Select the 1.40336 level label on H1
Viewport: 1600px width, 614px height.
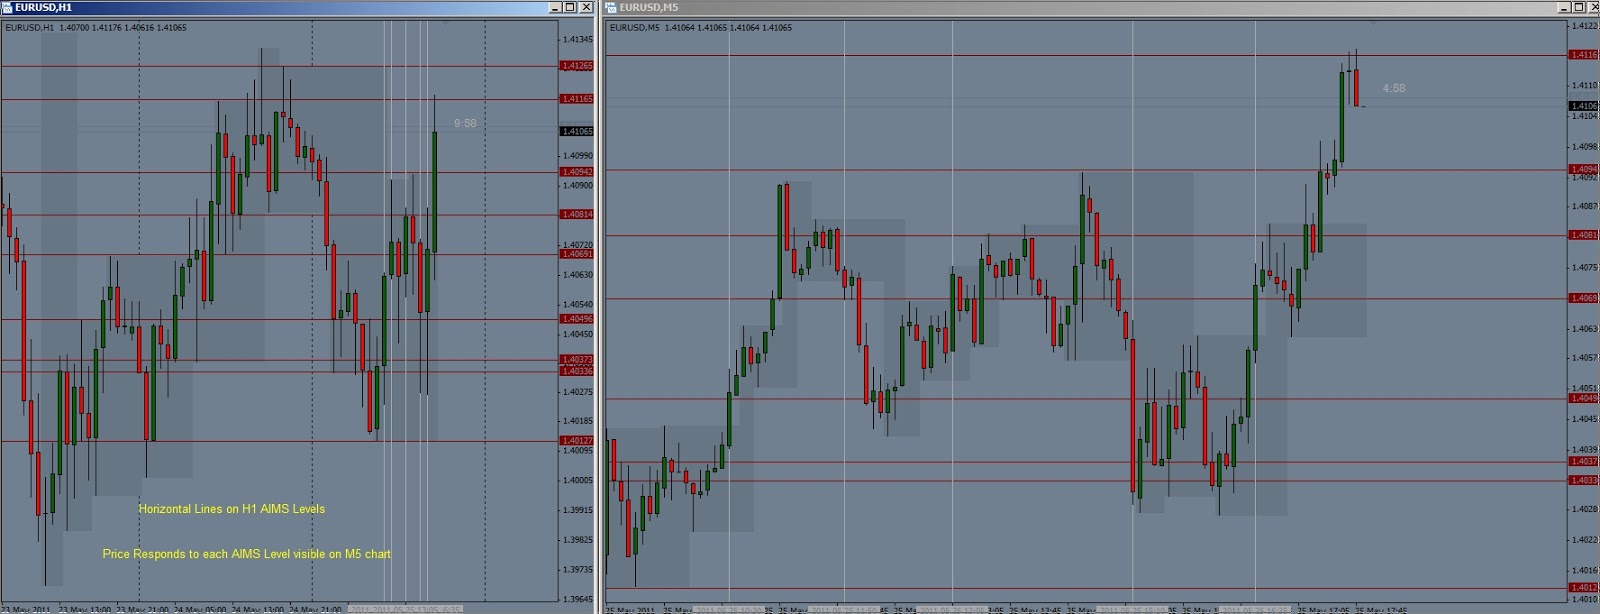tap(577, 371)
